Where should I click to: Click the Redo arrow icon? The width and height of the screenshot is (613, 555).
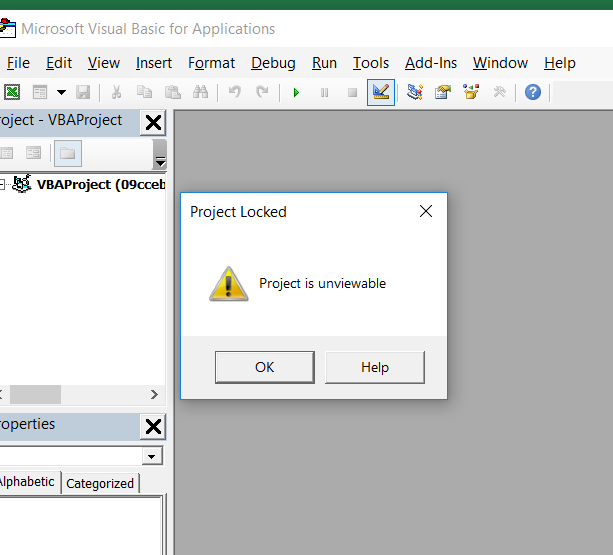pyautogui.click(x=262, y=92)
